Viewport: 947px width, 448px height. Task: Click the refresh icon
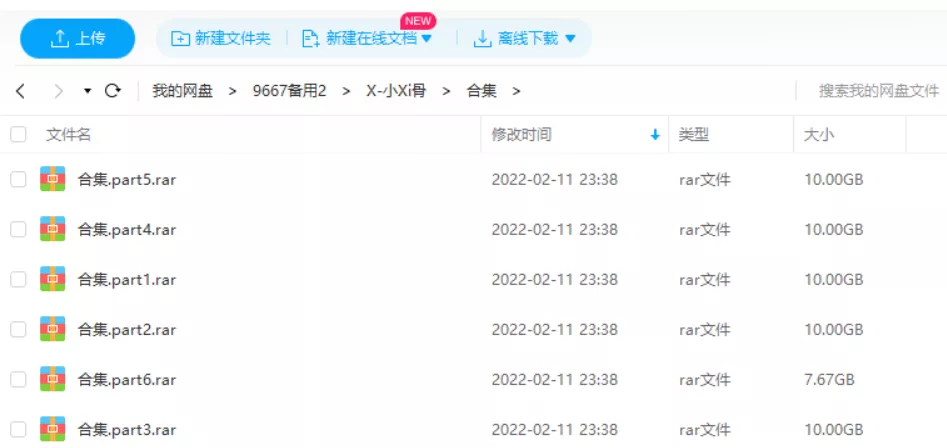click(x=113, y=91)
